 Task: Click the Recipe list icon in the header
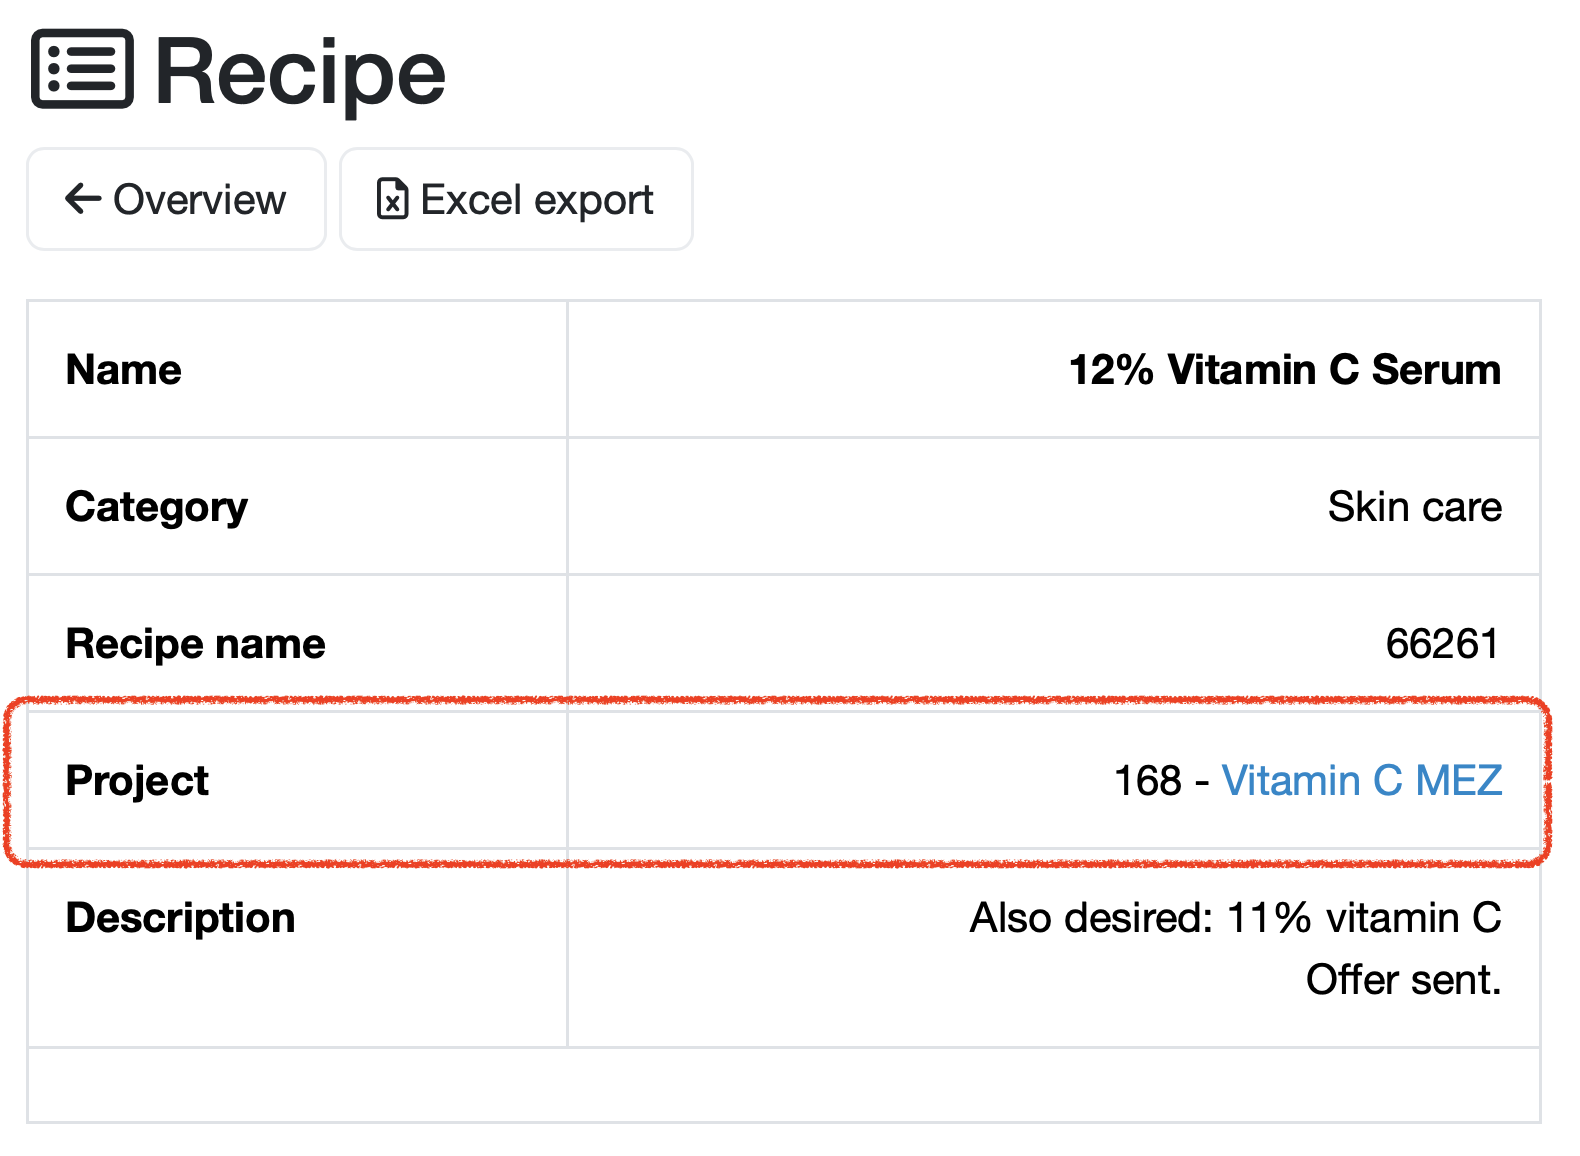82,69
